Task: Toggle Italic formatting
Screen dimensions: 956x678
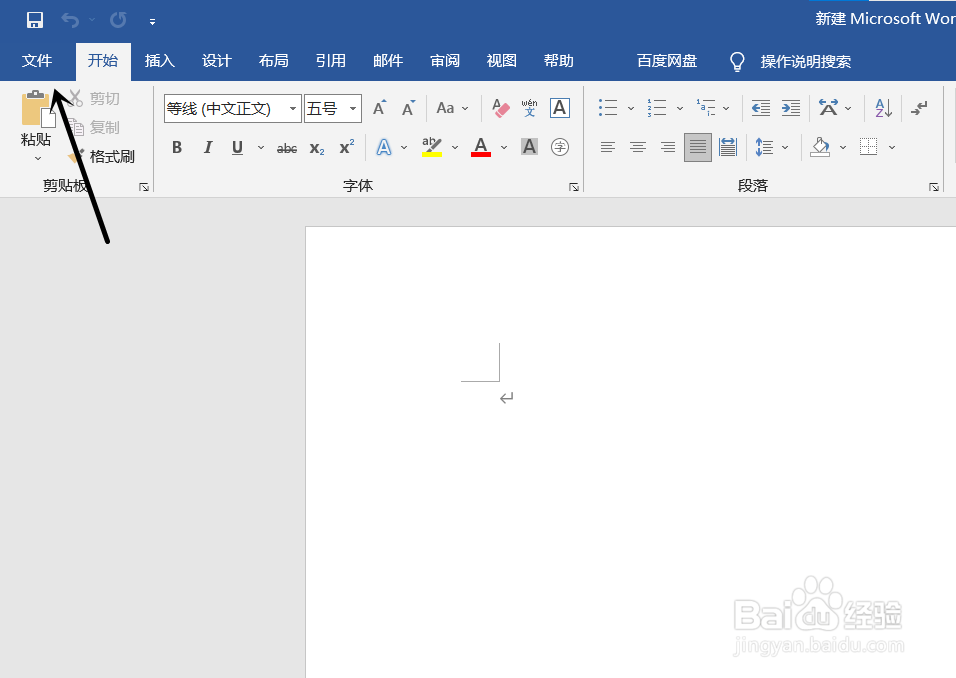Action: point(208,147)
